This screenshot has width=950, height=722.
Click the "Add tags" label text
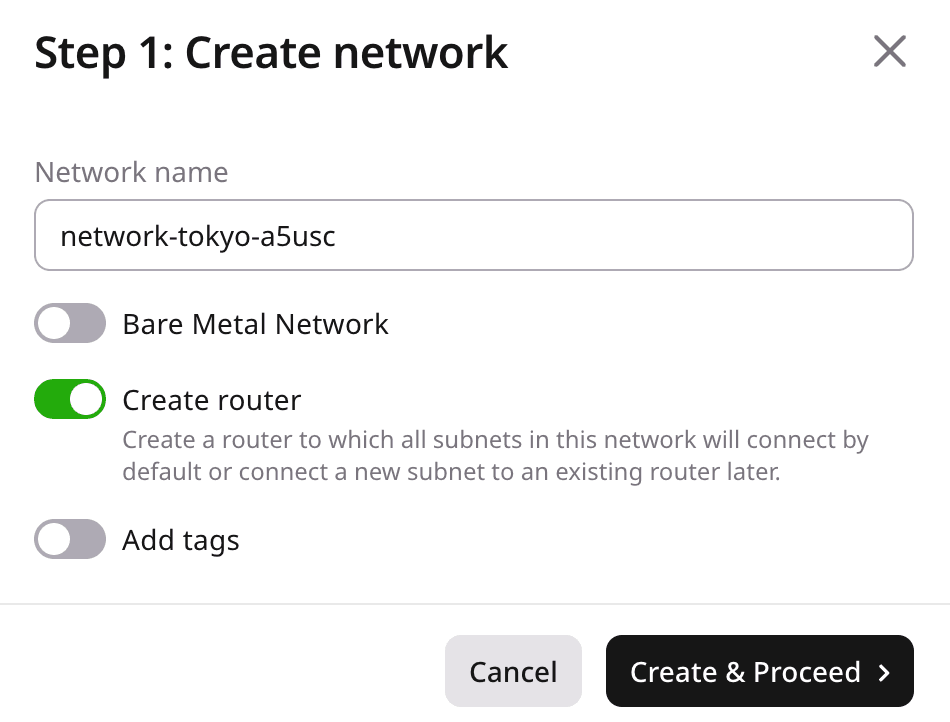pos(181,540)
